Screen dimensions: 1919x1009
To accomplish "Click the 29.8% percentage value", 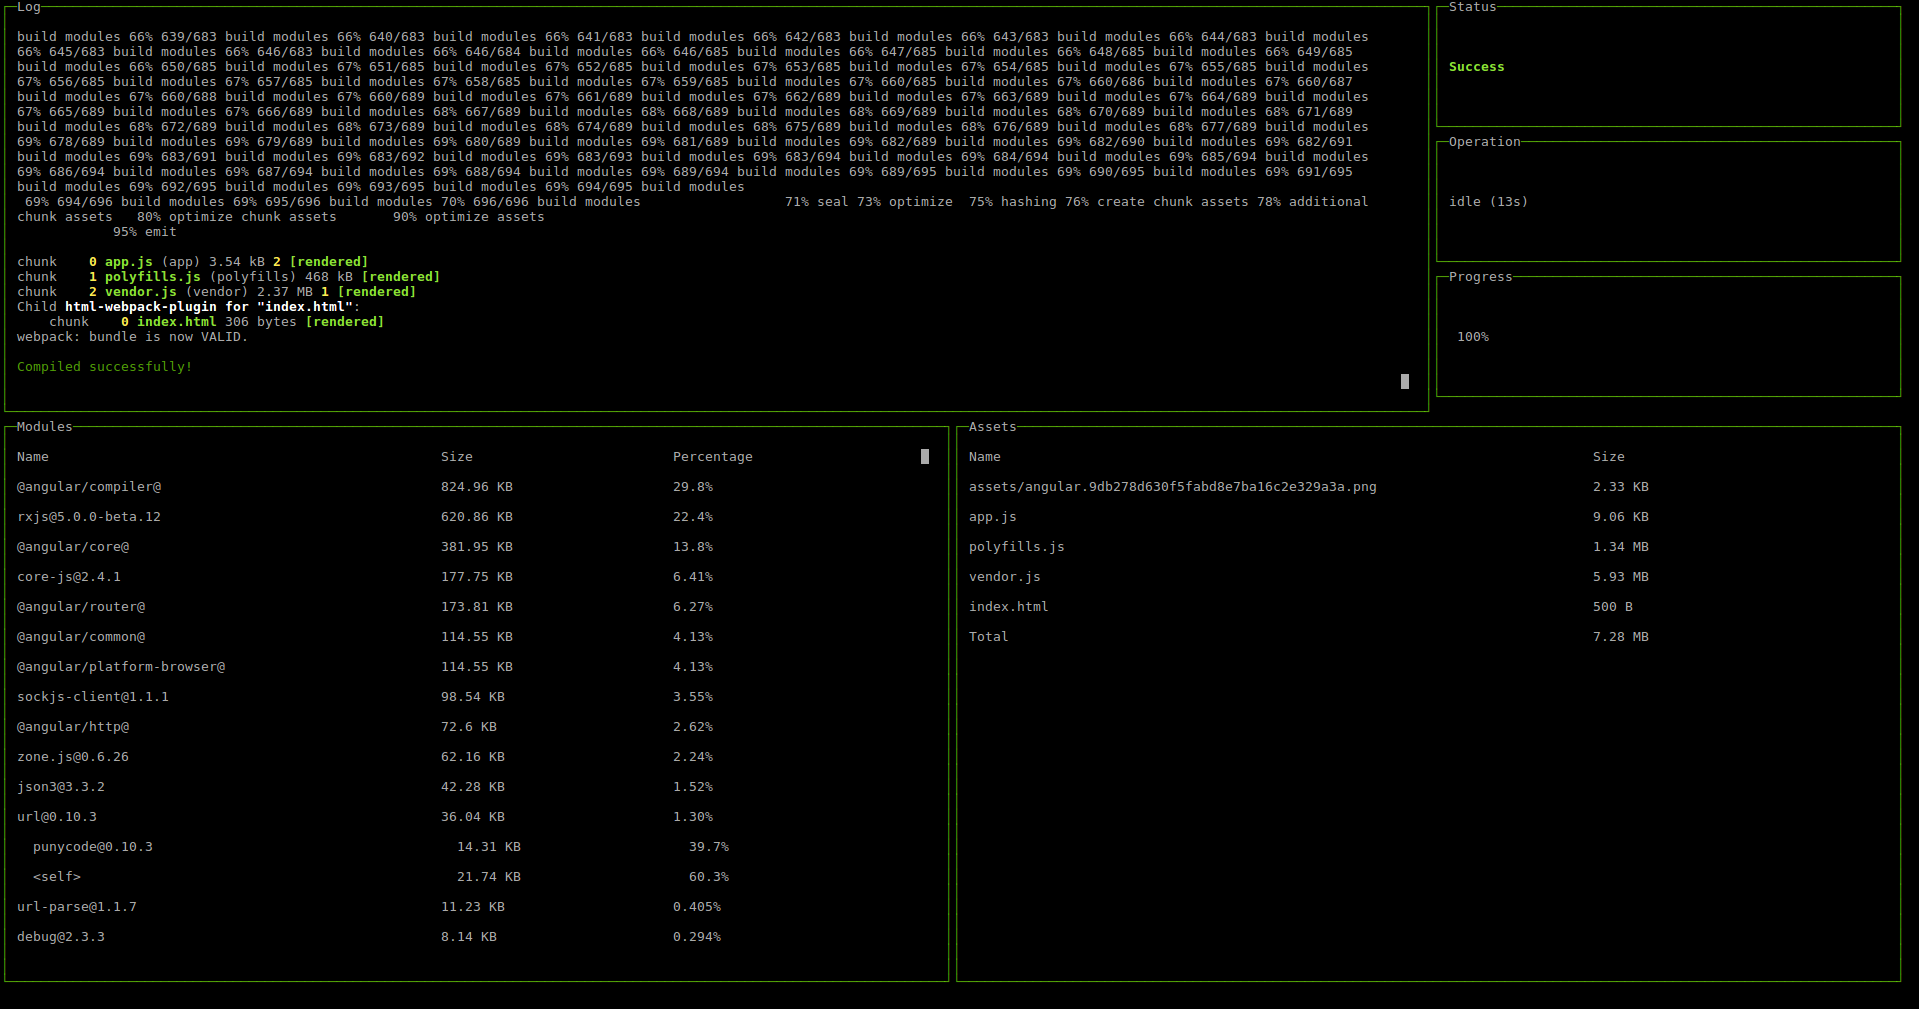I will (x=693, y=487).
